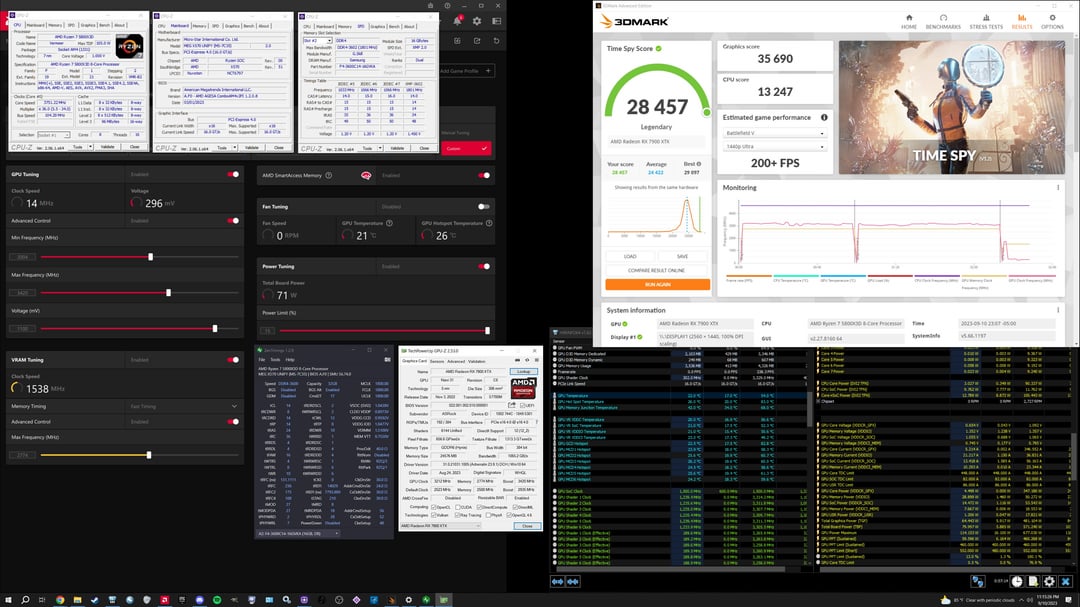Screen dimensions: 1080x607
Task: Toggle GPU Tuning switch
Action: 233,174
